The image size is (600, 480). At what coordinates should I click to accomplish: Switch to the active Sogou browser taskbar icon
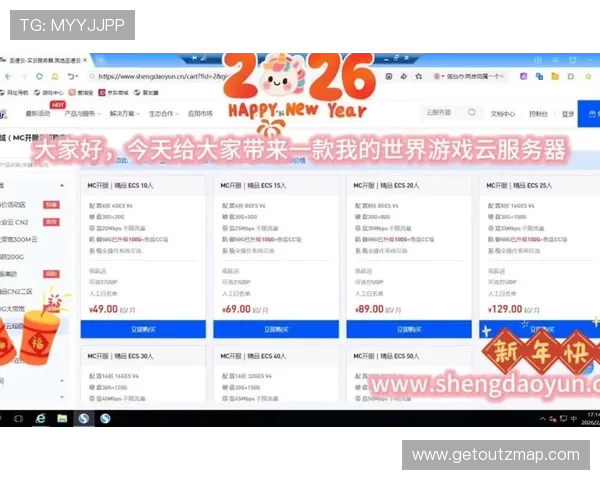(84, 419)
